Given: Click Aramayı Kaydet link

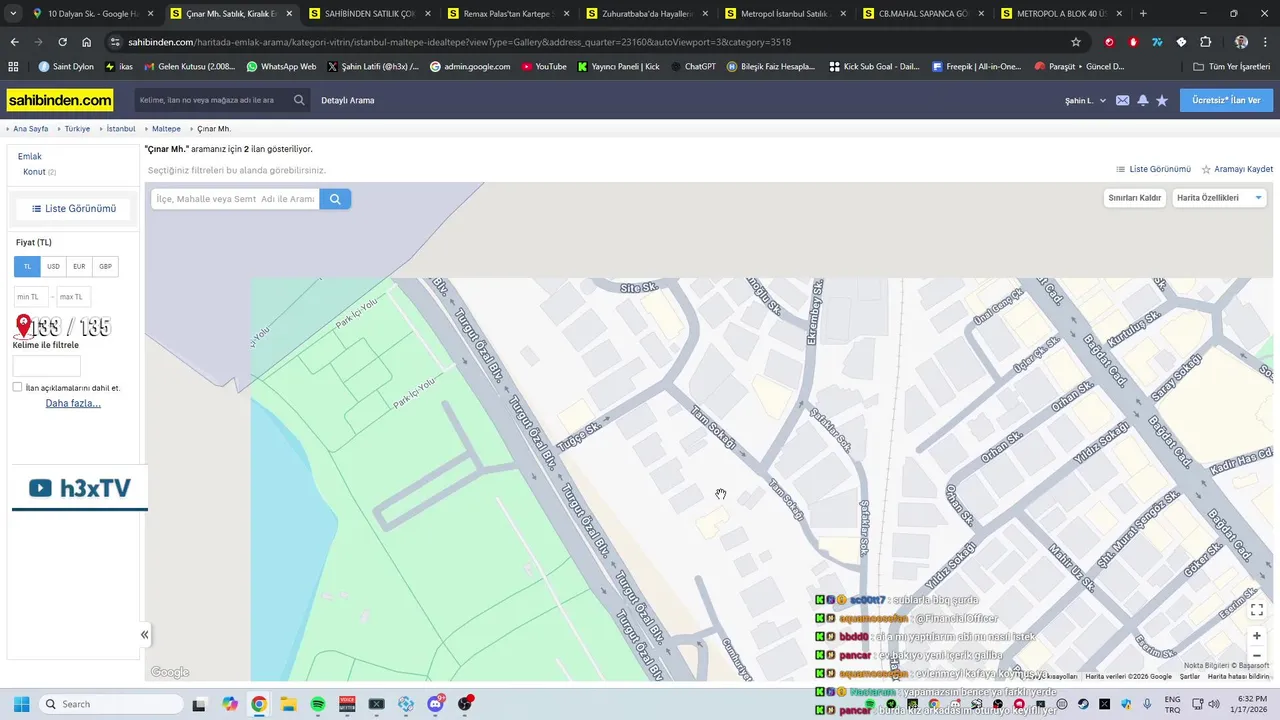Looking at the screenshot, I should tap(1237, 169).
